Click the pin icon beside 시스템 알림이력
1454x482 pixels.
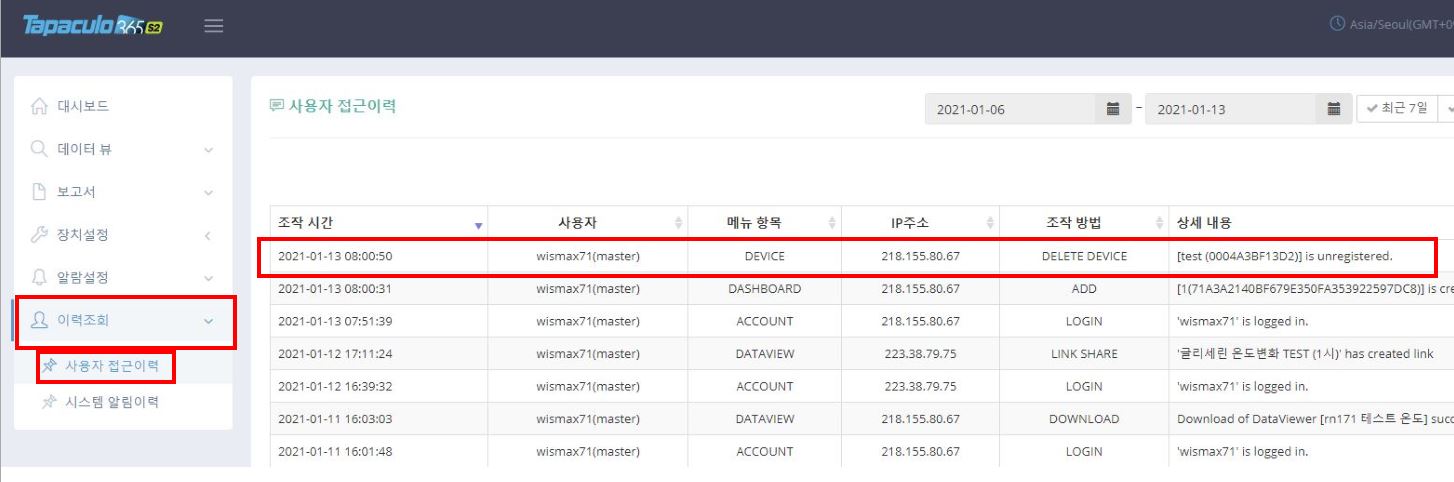point(49,402)
